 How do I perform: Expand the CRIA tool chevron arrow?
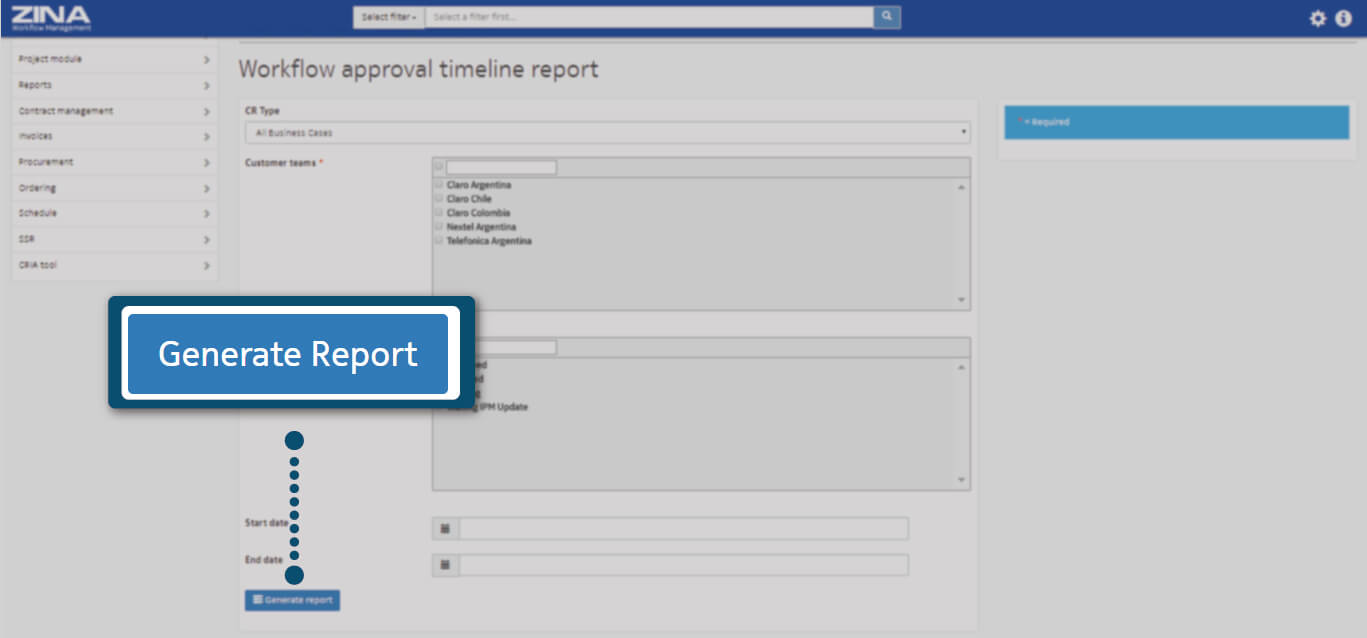[206, 266]
